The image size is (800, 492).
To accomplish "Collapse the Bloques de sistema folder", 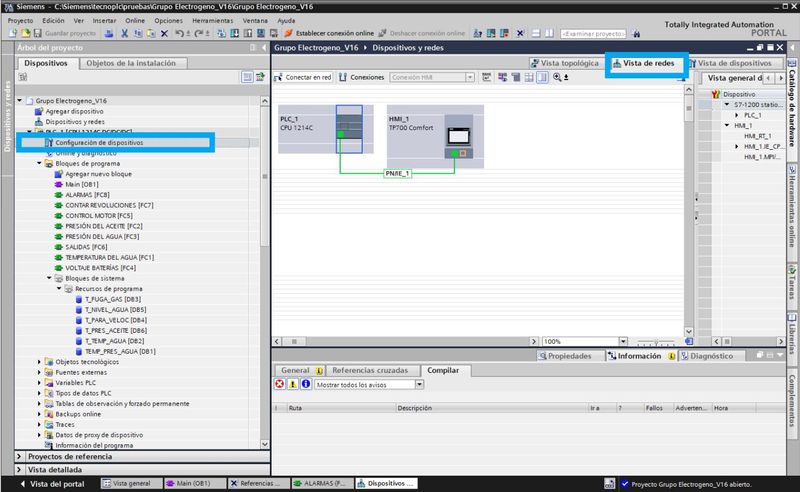I will (49, 278).
